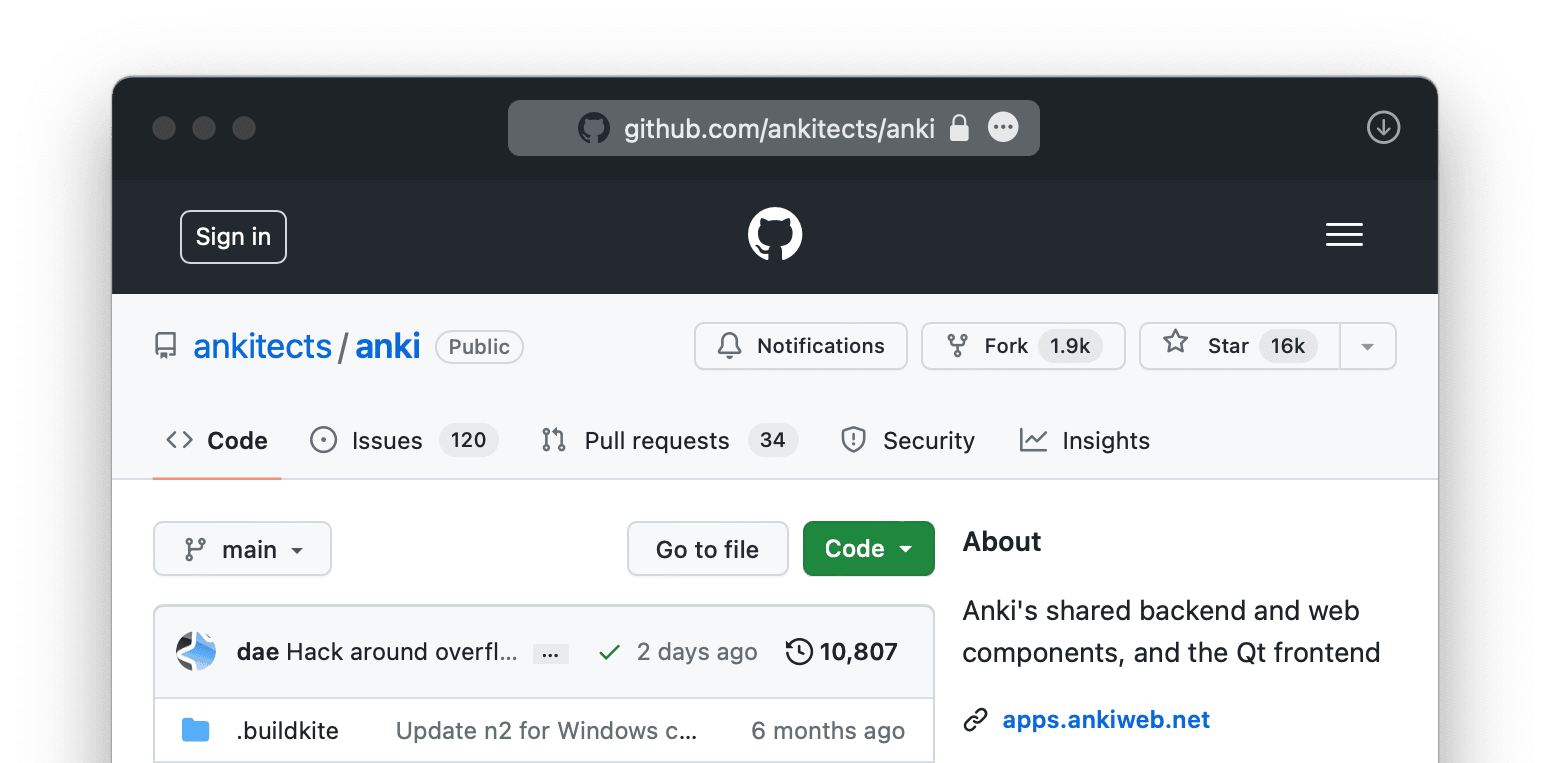Viewport: 1550px width, 763px height.
Task: Click the '6 months ago' timestamp
Action: coord(828,731)
